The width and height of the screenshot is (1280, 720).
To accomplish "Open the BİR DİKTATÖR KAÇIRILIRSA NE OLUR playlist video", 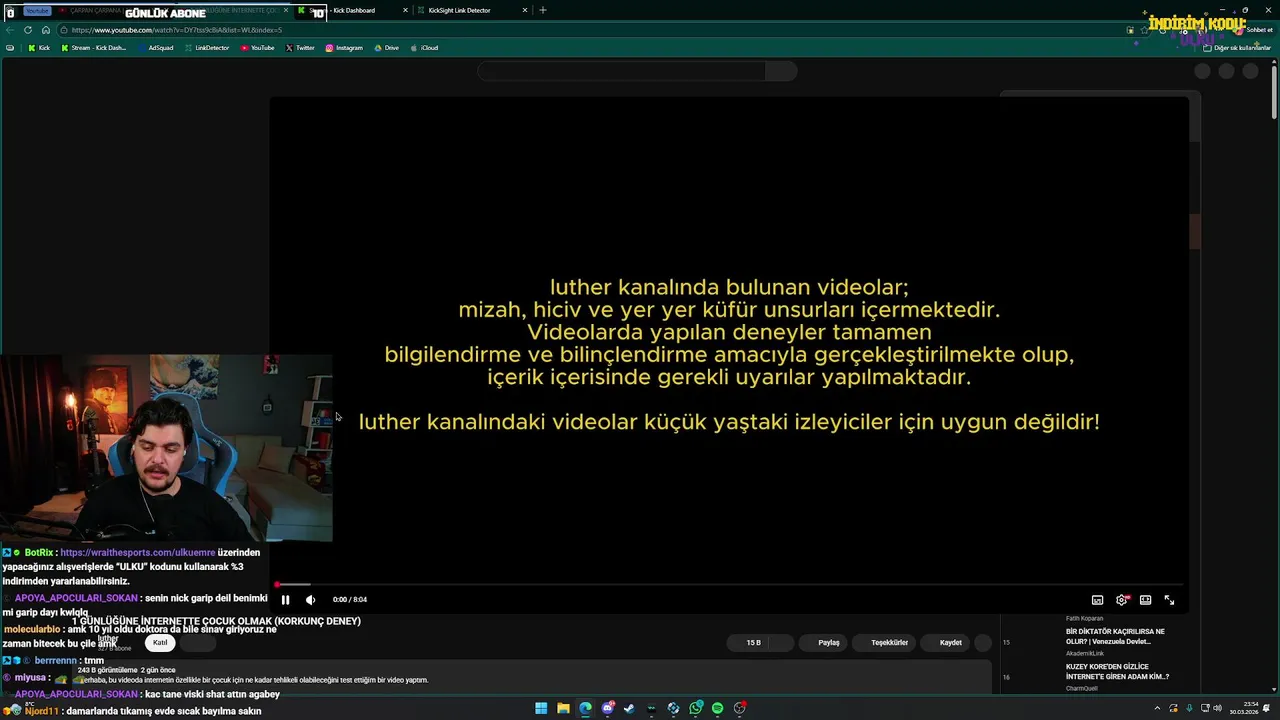I will pyautogui.click(x=1115, y=636).
